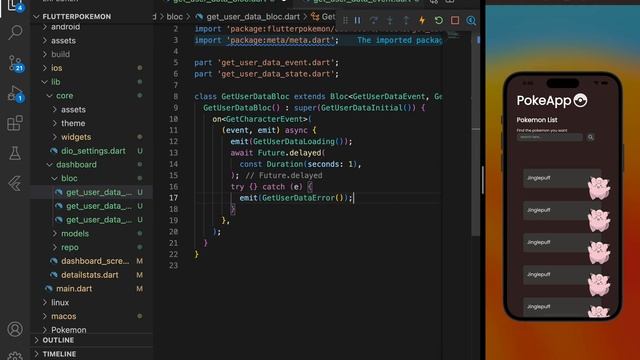Click search magnifier in PokeApp simulator

pyautogui.click(x=590, y=137)
